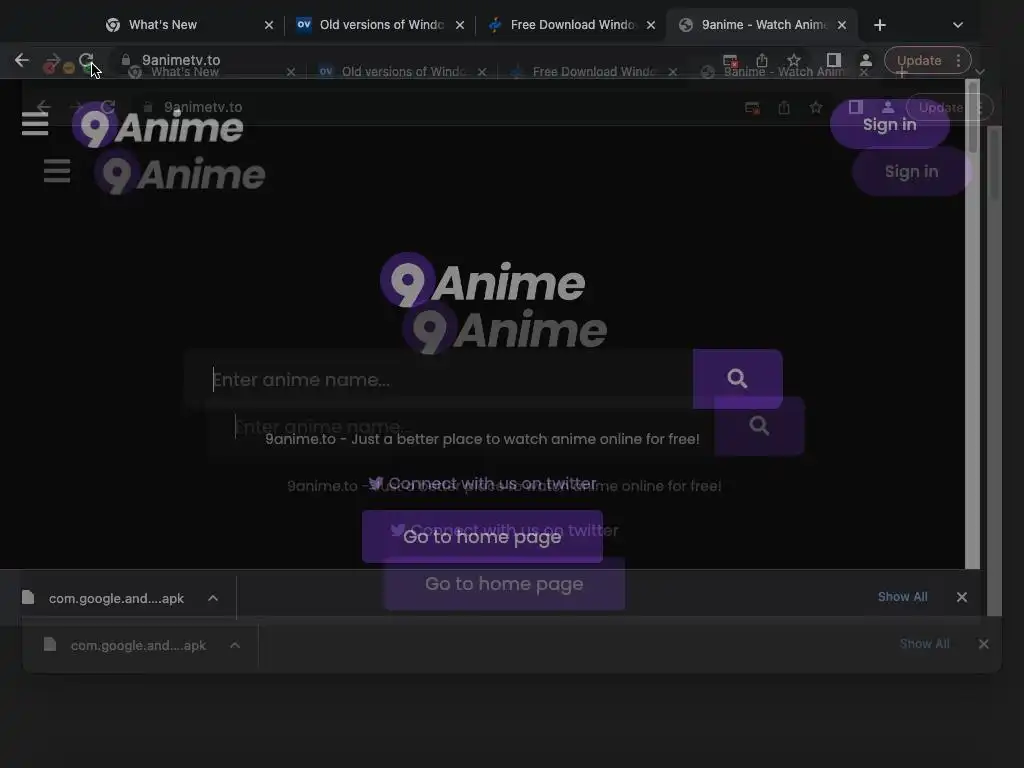Click the purple magnifier search button
This screenshot has height=768, width=1024.
click(x=737, y=379)
